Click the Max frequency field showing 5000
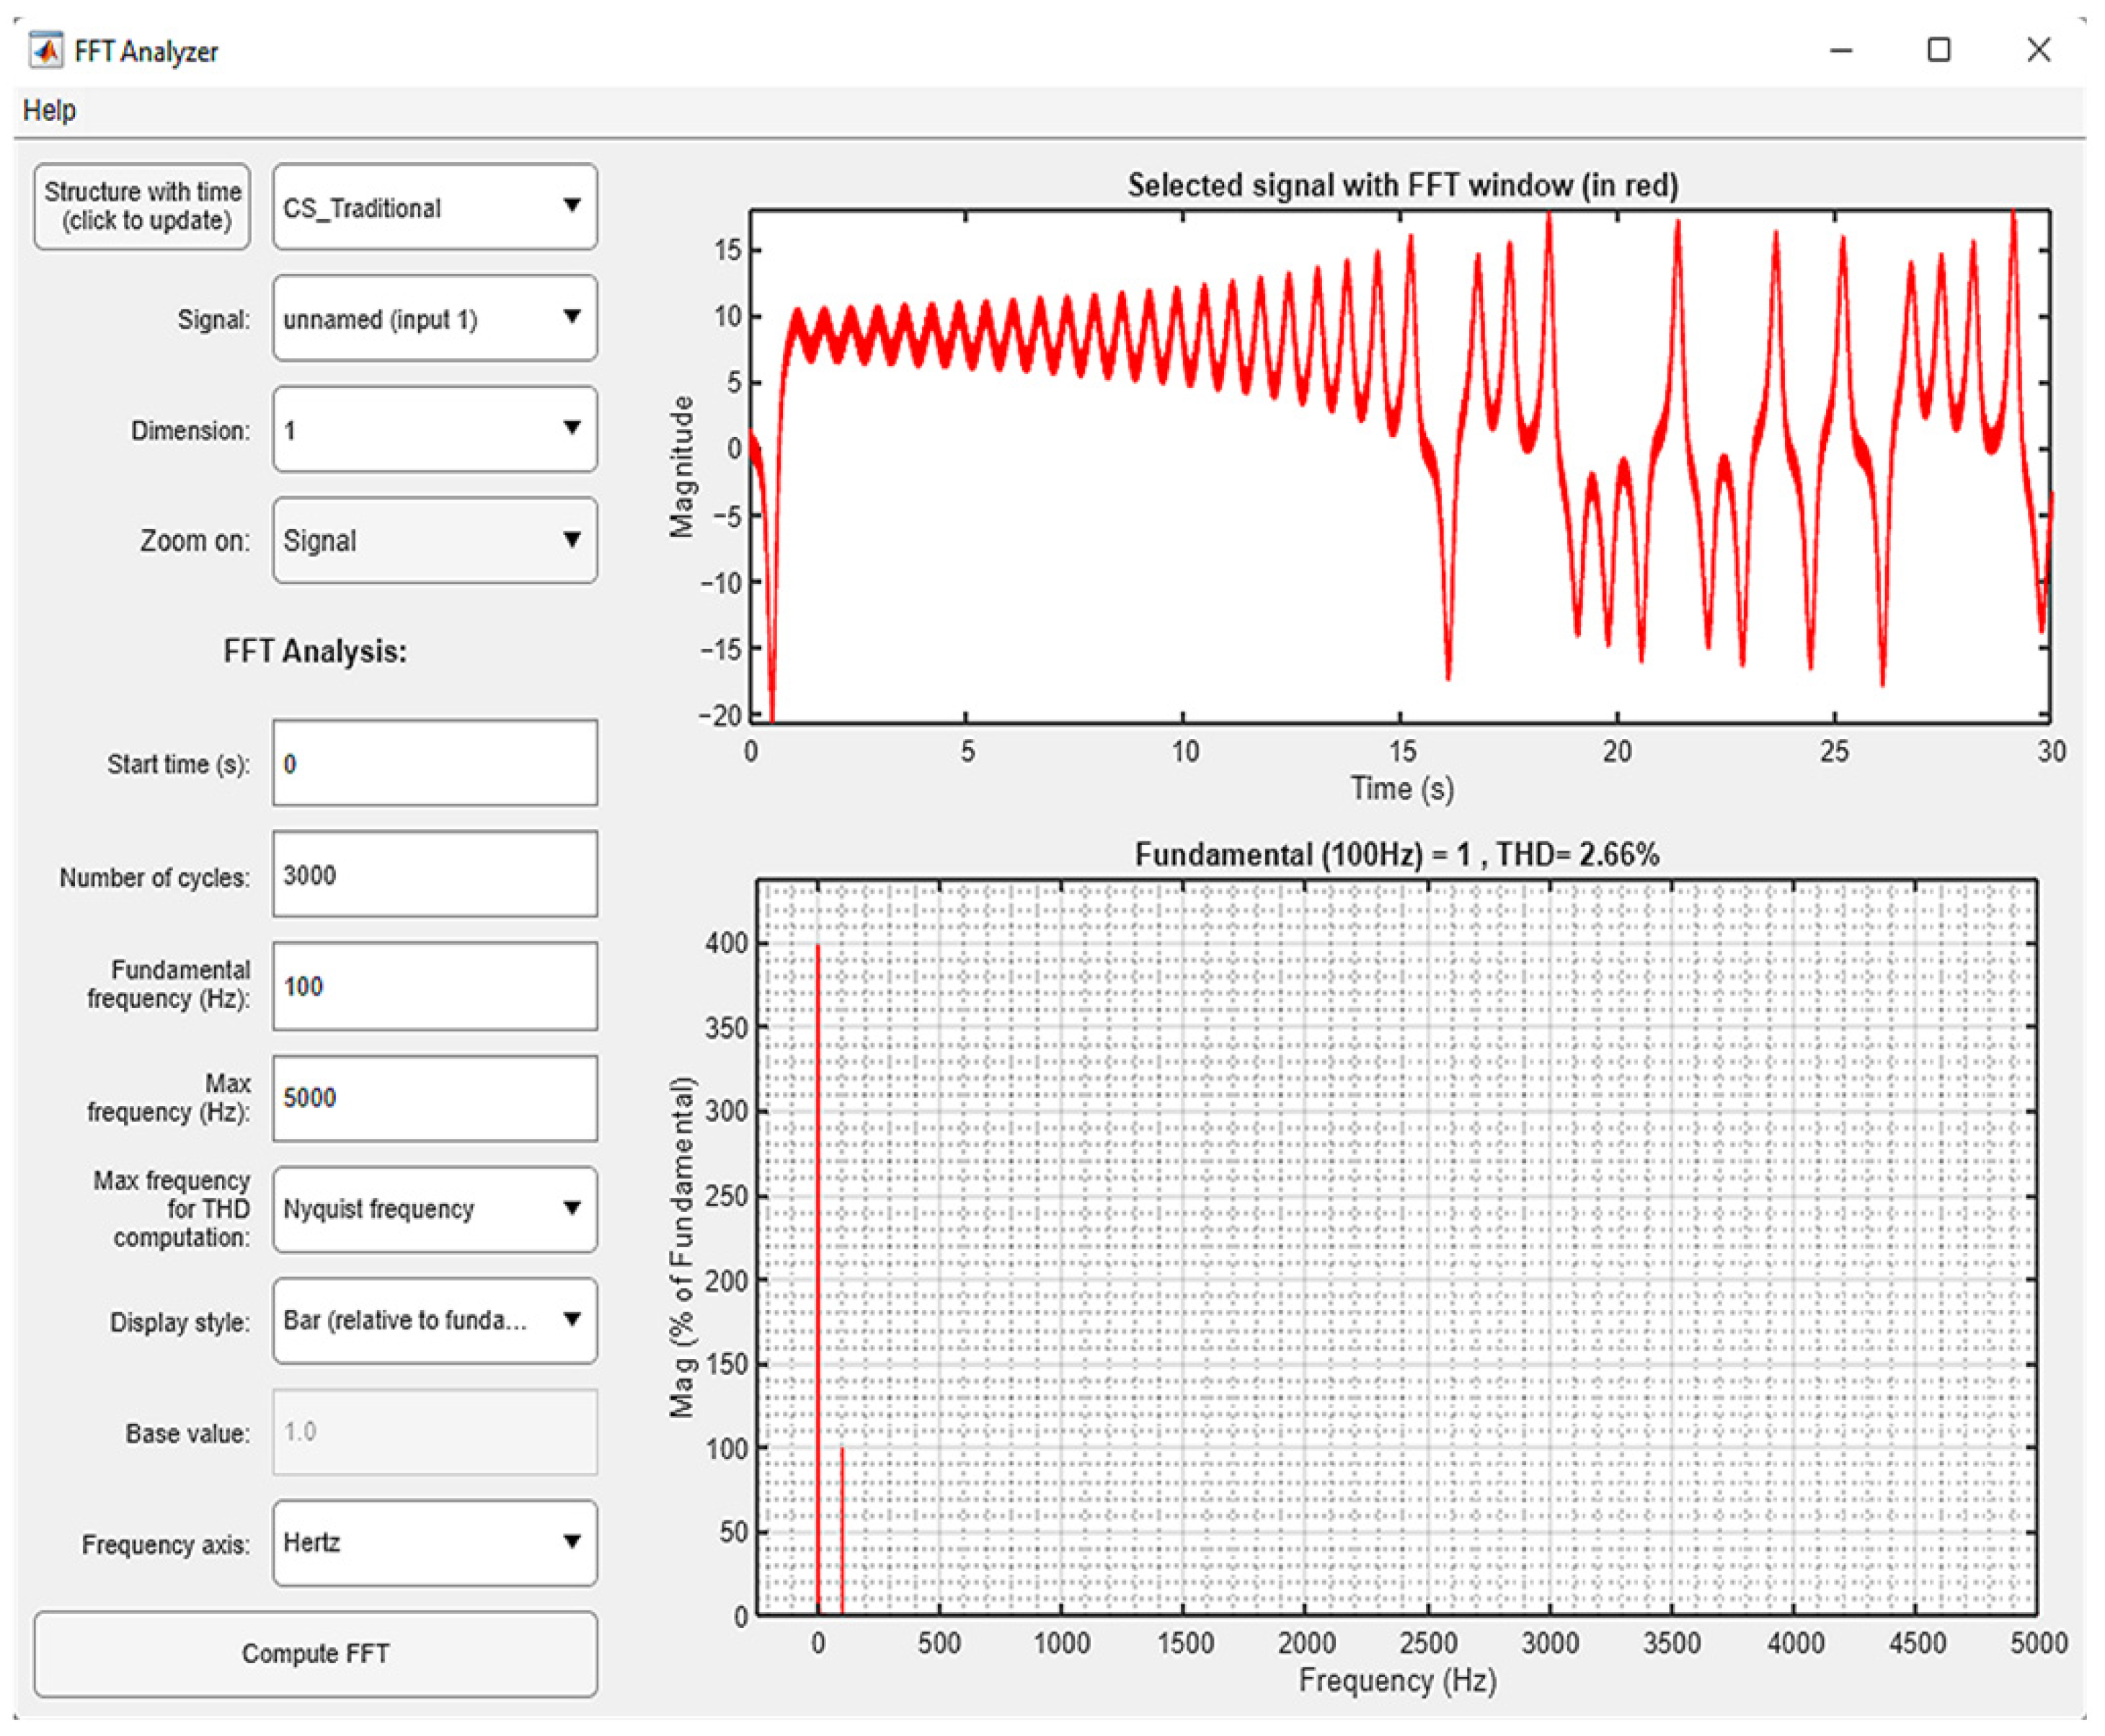 click(435, 1097)
